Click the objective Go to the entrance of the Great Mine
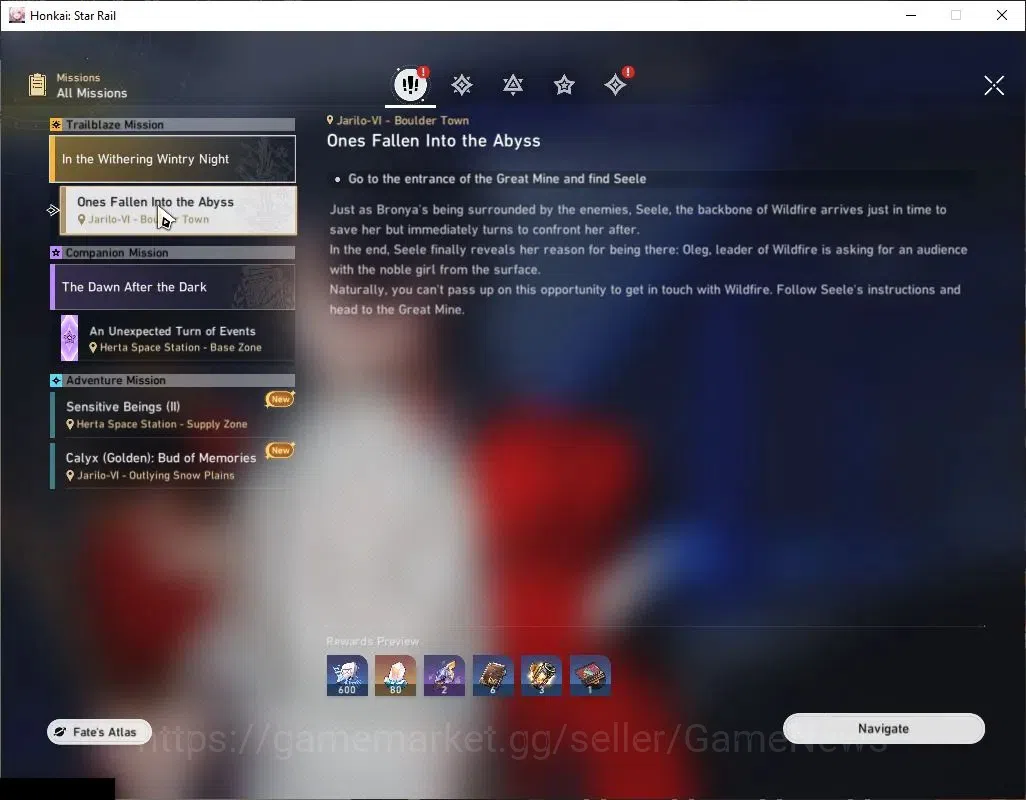Viewport: 1026px width, 800px height. coord(497,179)
